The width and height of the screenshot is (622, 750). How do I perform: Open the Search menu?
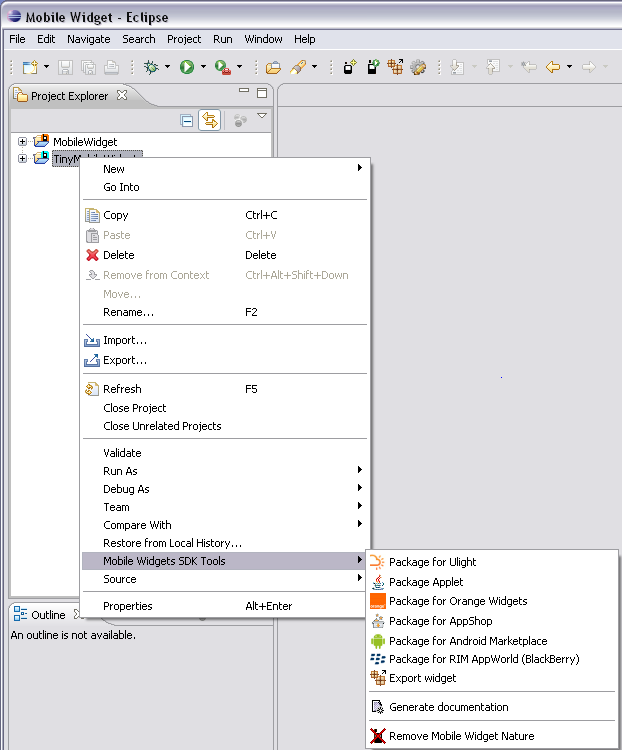(139, 39)
